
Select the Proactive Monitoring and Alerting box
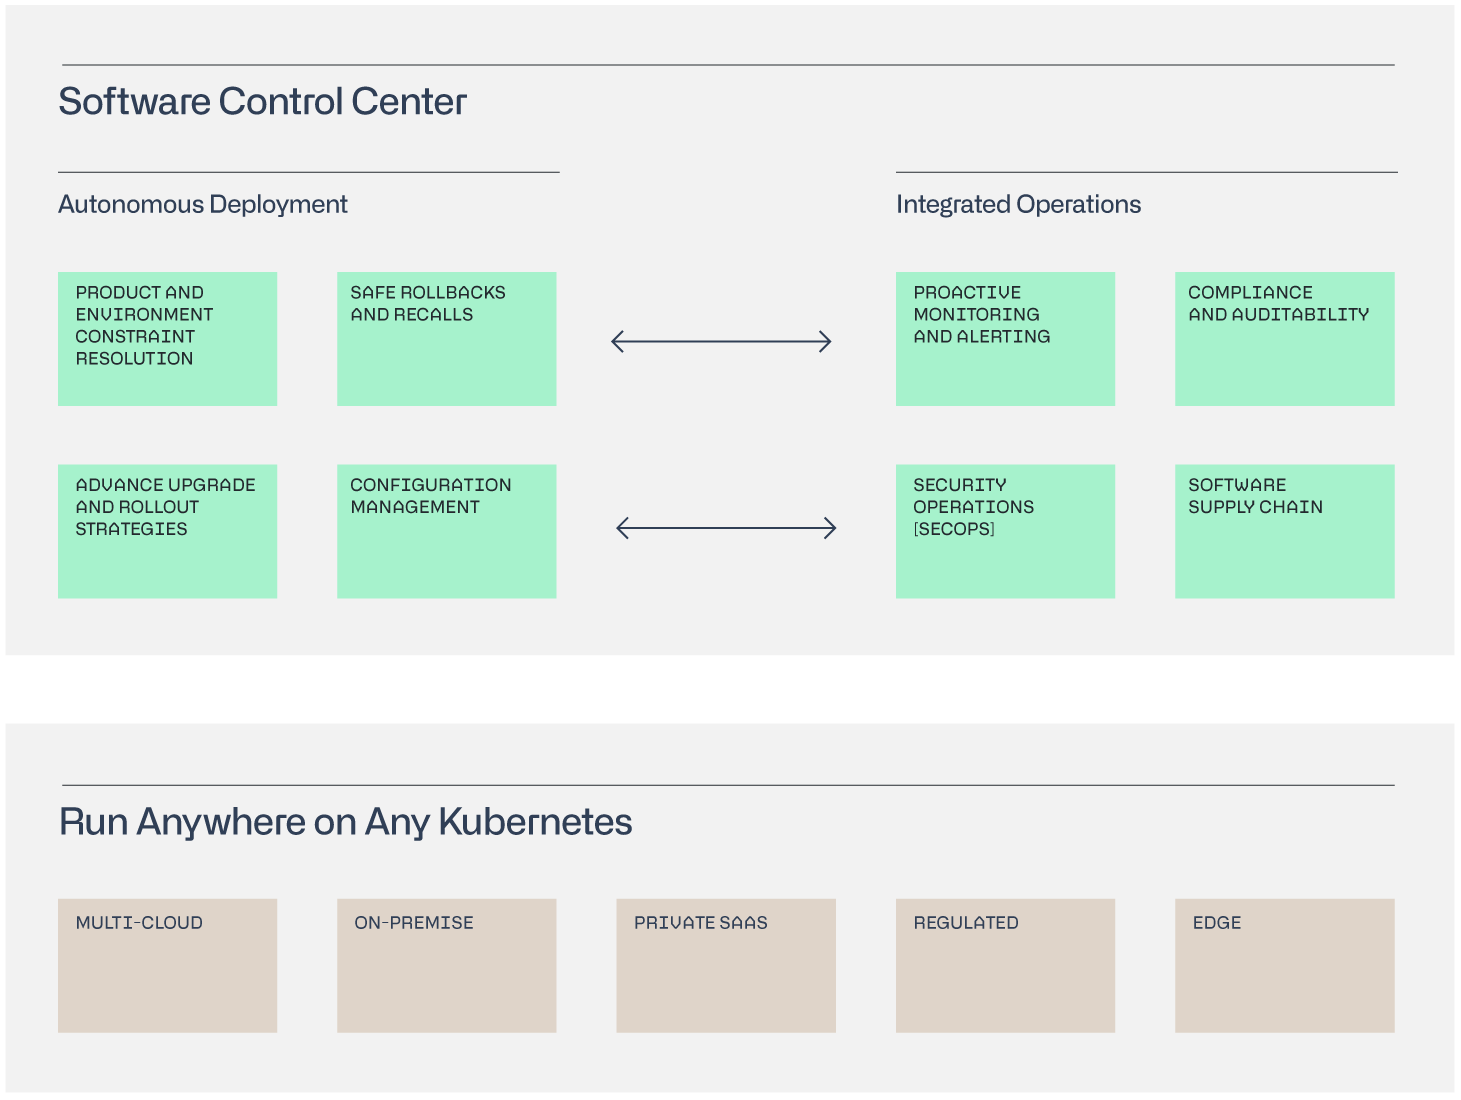(1005, 339)
